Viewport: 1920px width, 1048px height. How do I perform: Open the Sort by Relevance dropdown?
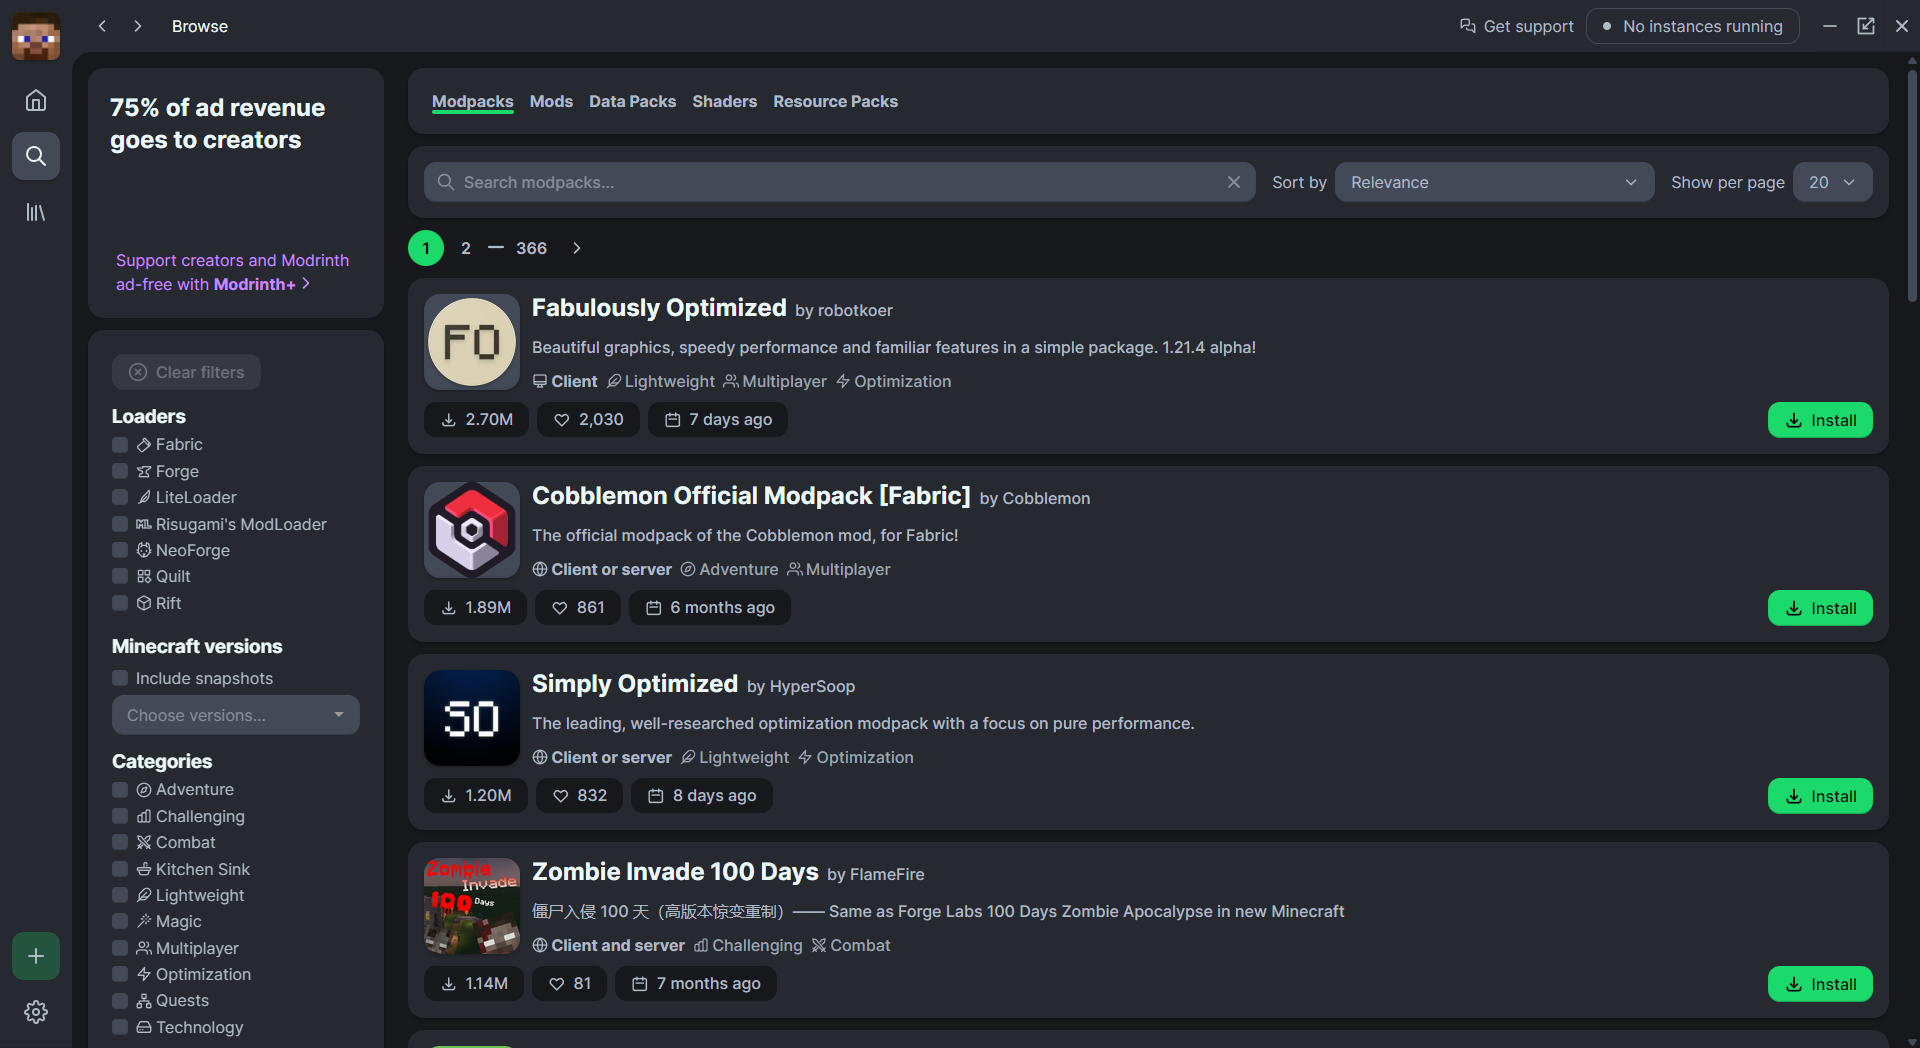pyautogui.click(x=1492, y=182)
